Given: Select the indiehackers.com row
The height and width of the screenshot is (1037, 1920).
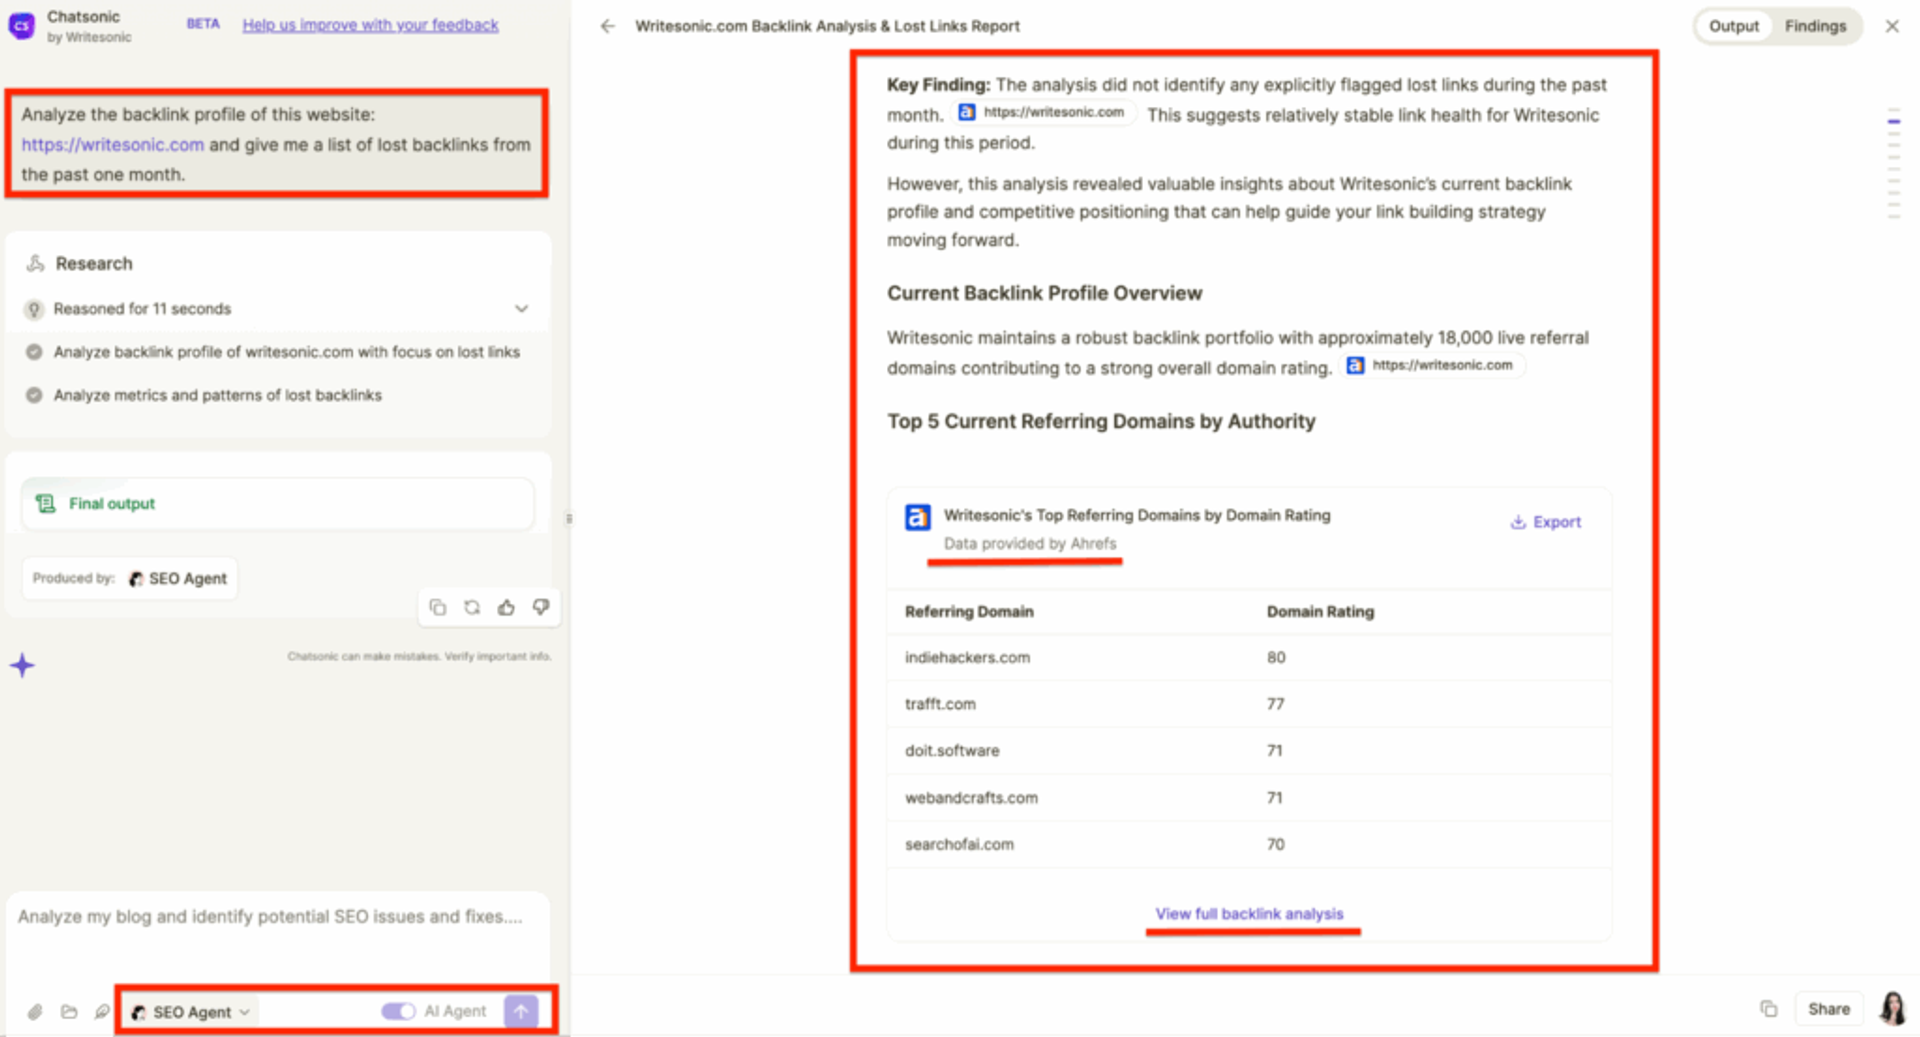Looking at the screenshot, I should 1249,657.
